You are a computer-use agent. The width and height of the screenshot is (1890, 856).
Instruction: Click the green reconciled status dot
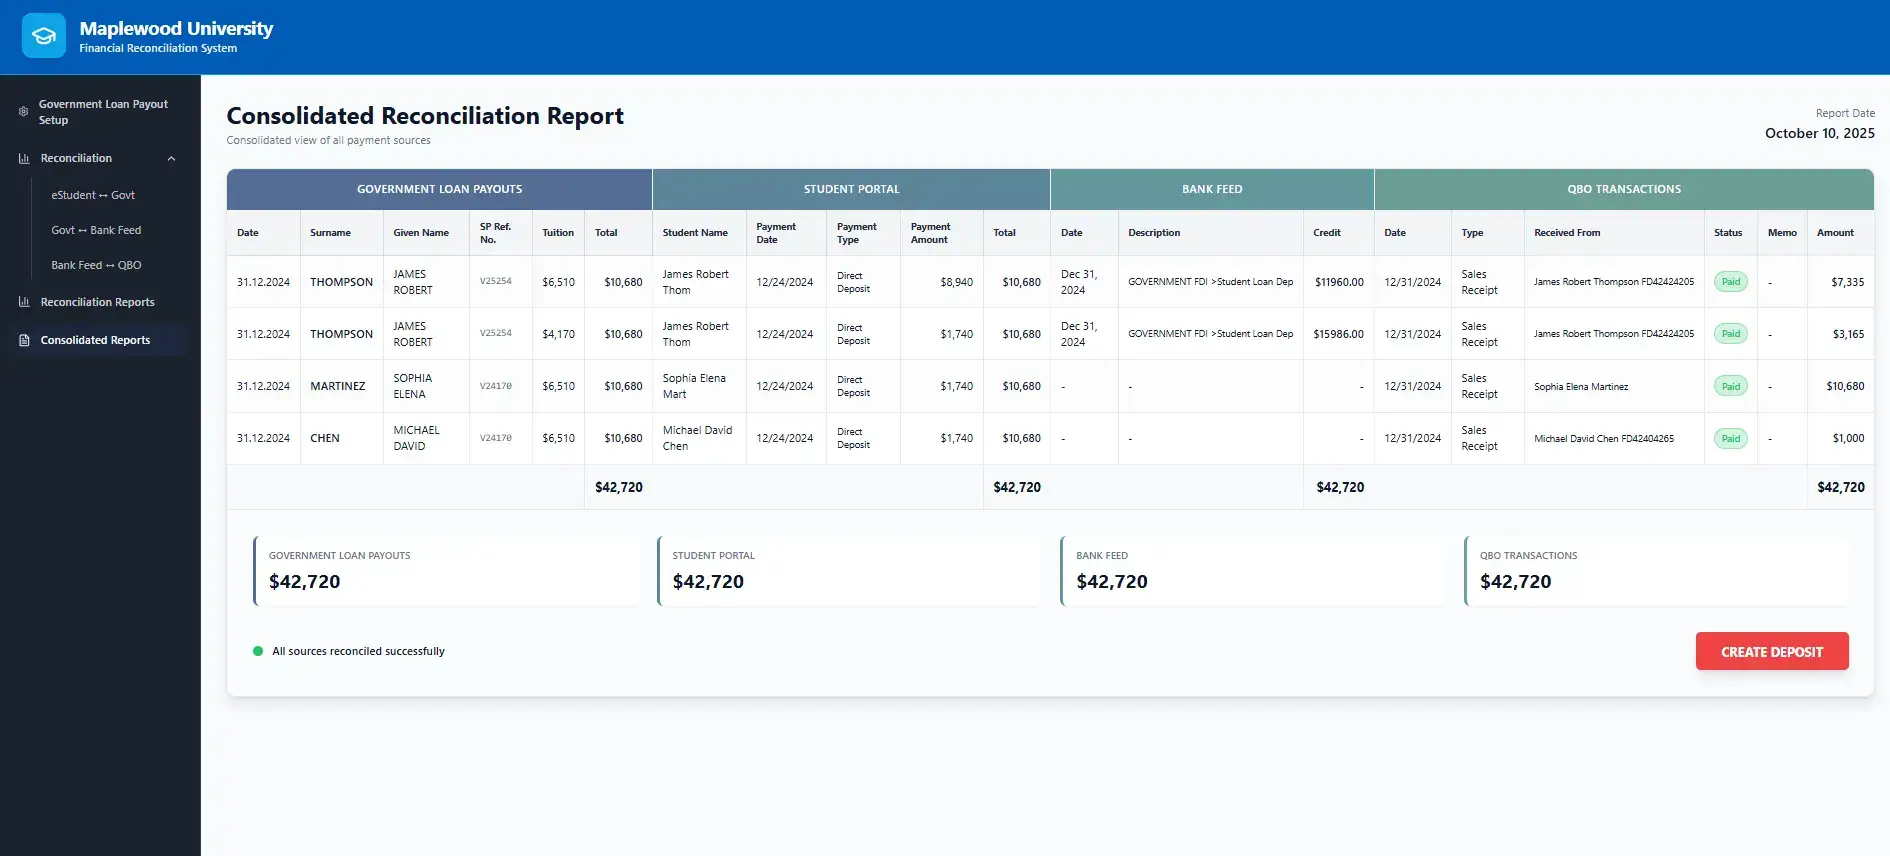[x=258, y=651]
